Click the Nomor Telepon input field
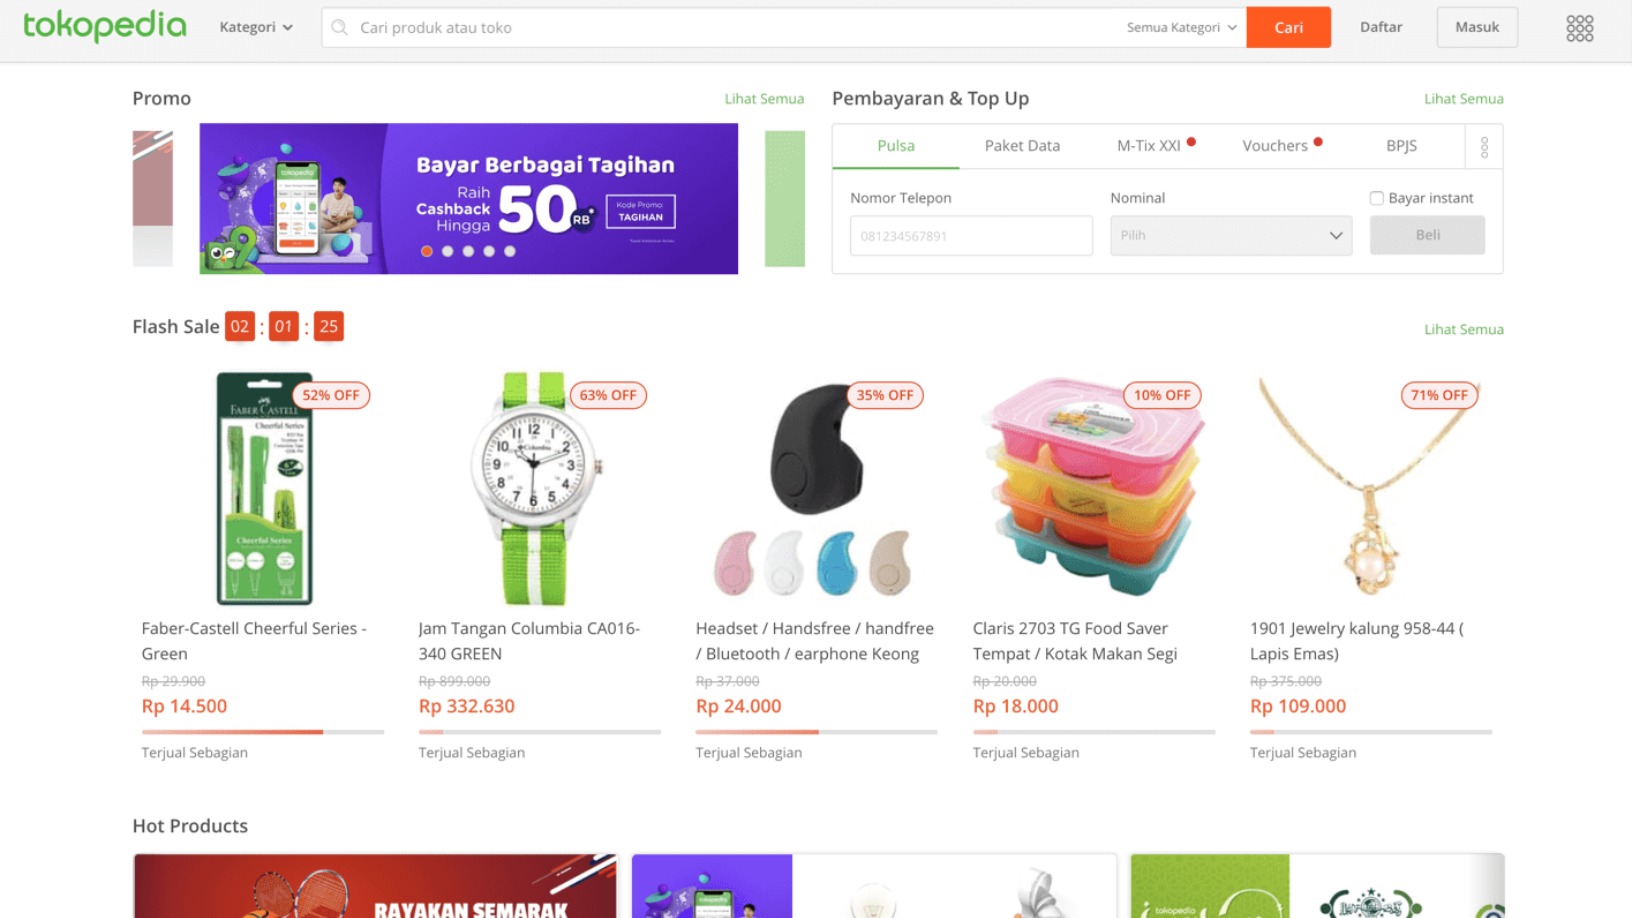Viewport: 1632px width, 918px height. click(971, 236)
